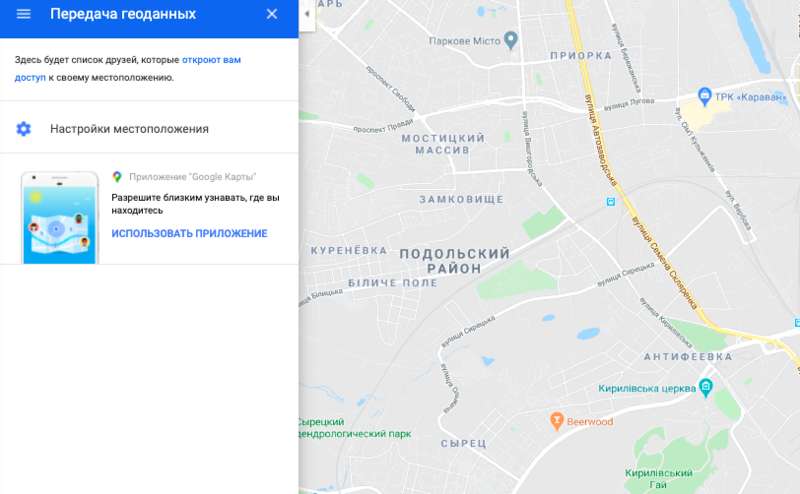Open Настройки местоположения
The image size is (800, 494).
coord(149,129)
